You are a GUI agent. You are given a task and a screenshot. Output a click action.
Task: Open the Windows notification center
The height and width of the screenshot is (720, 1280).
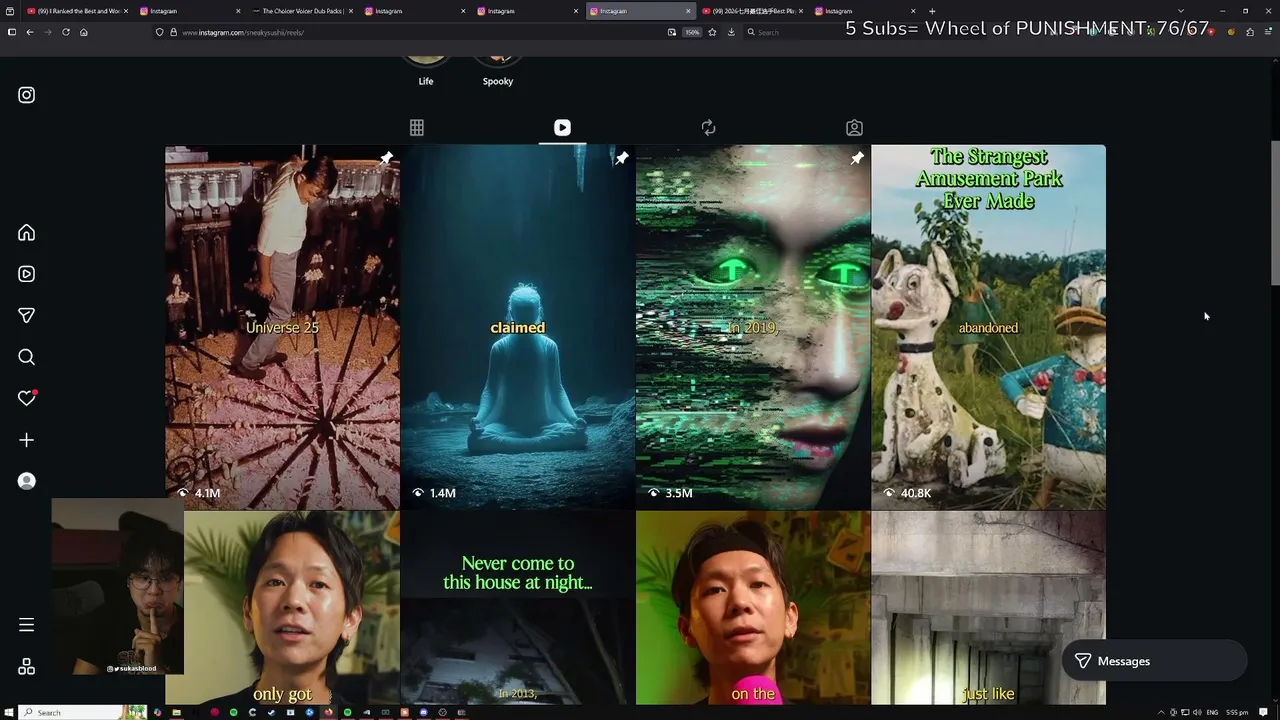pos(1264,712)
